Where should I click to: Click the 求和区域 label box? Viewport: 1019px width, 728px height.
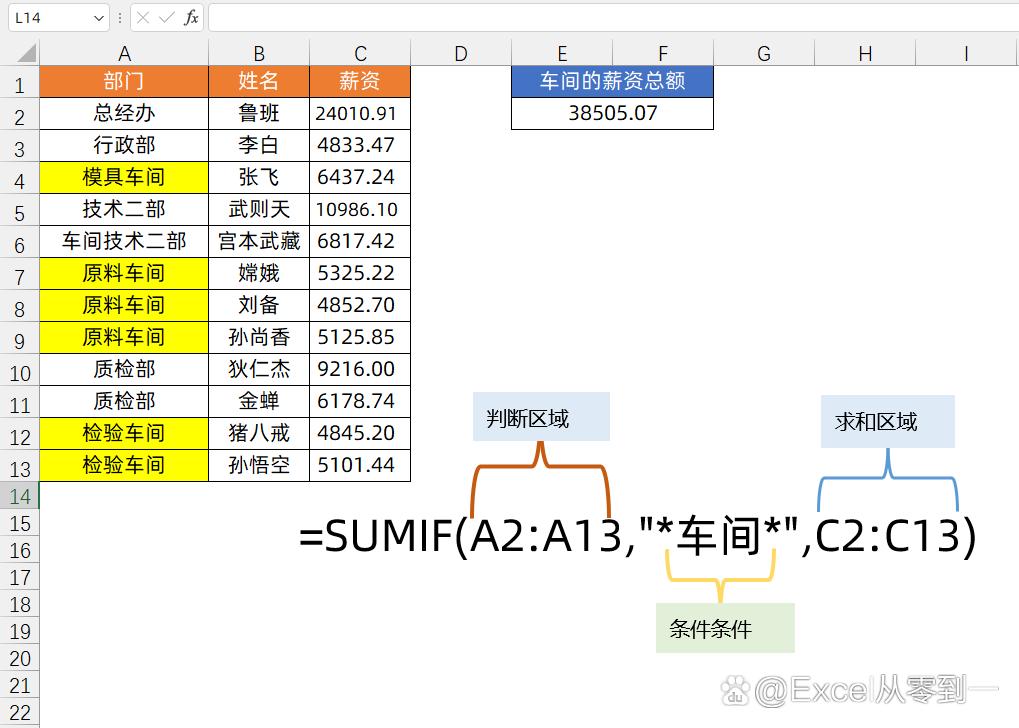coord(888,421)
